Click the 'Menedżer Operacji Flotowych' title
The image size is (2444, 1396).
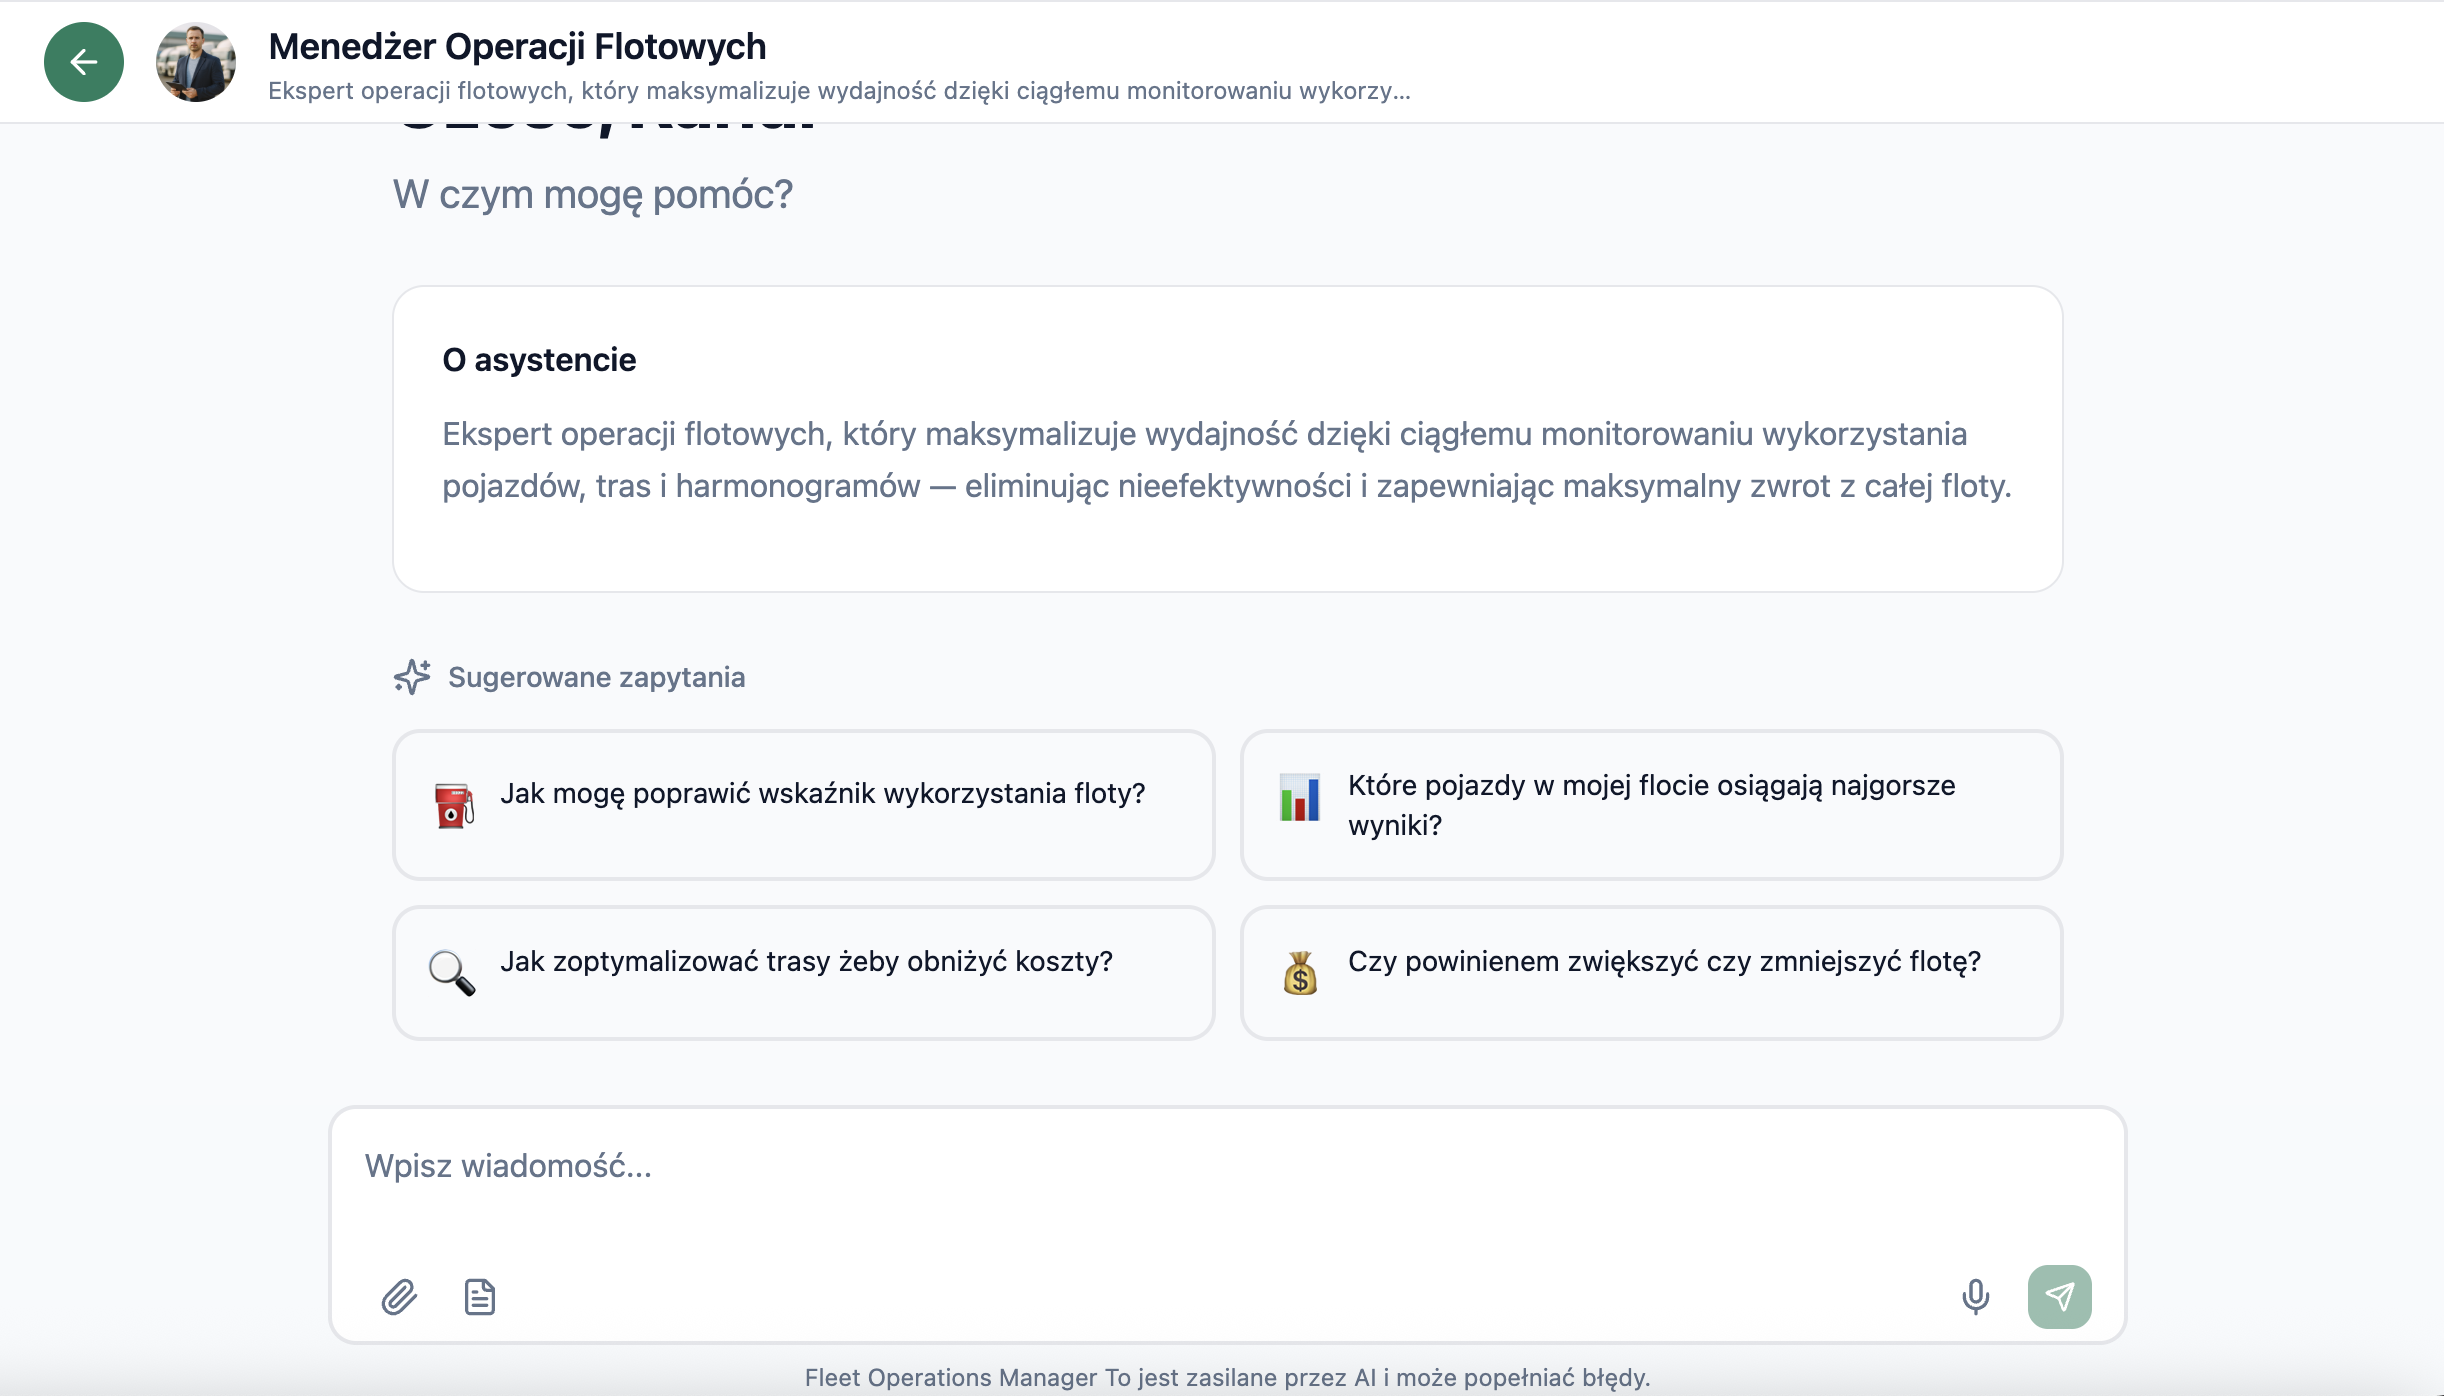click(516, 45)
